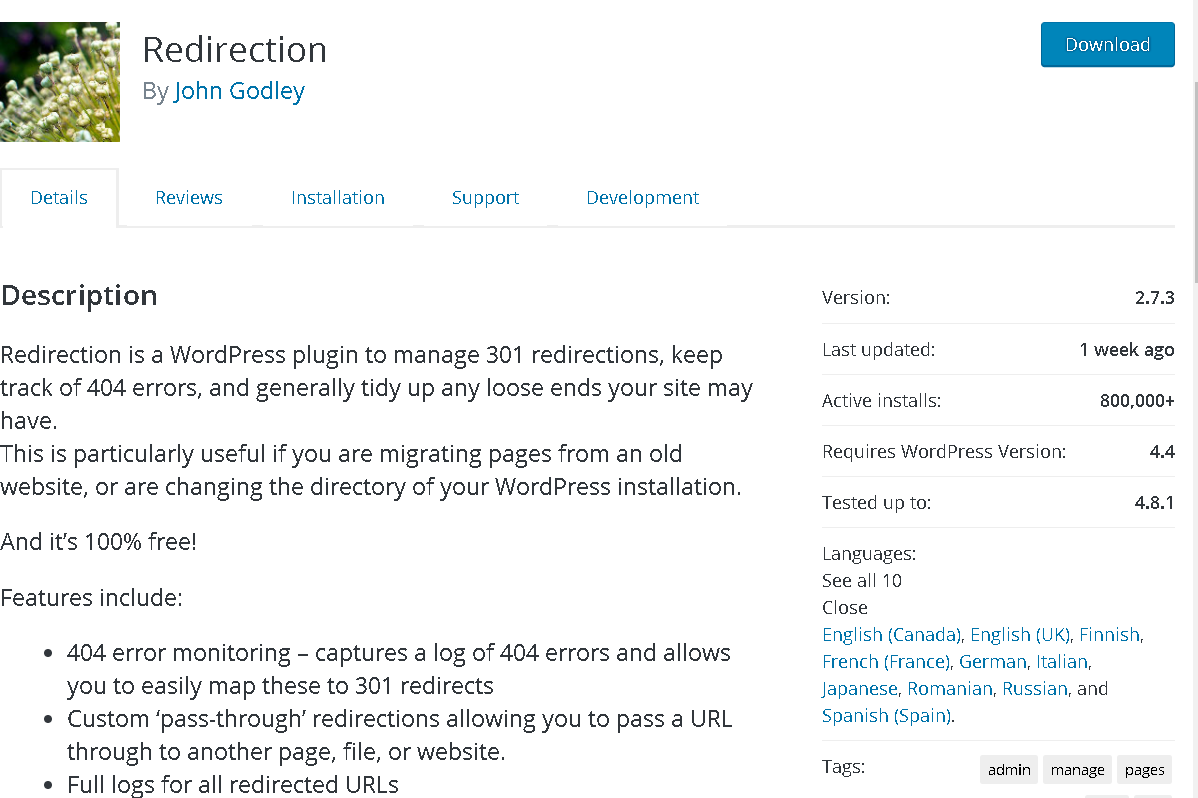The height and width of the screenshot is (798, 1198).
Task: Choose the English (Canada) language link
Action: (892, 634)
